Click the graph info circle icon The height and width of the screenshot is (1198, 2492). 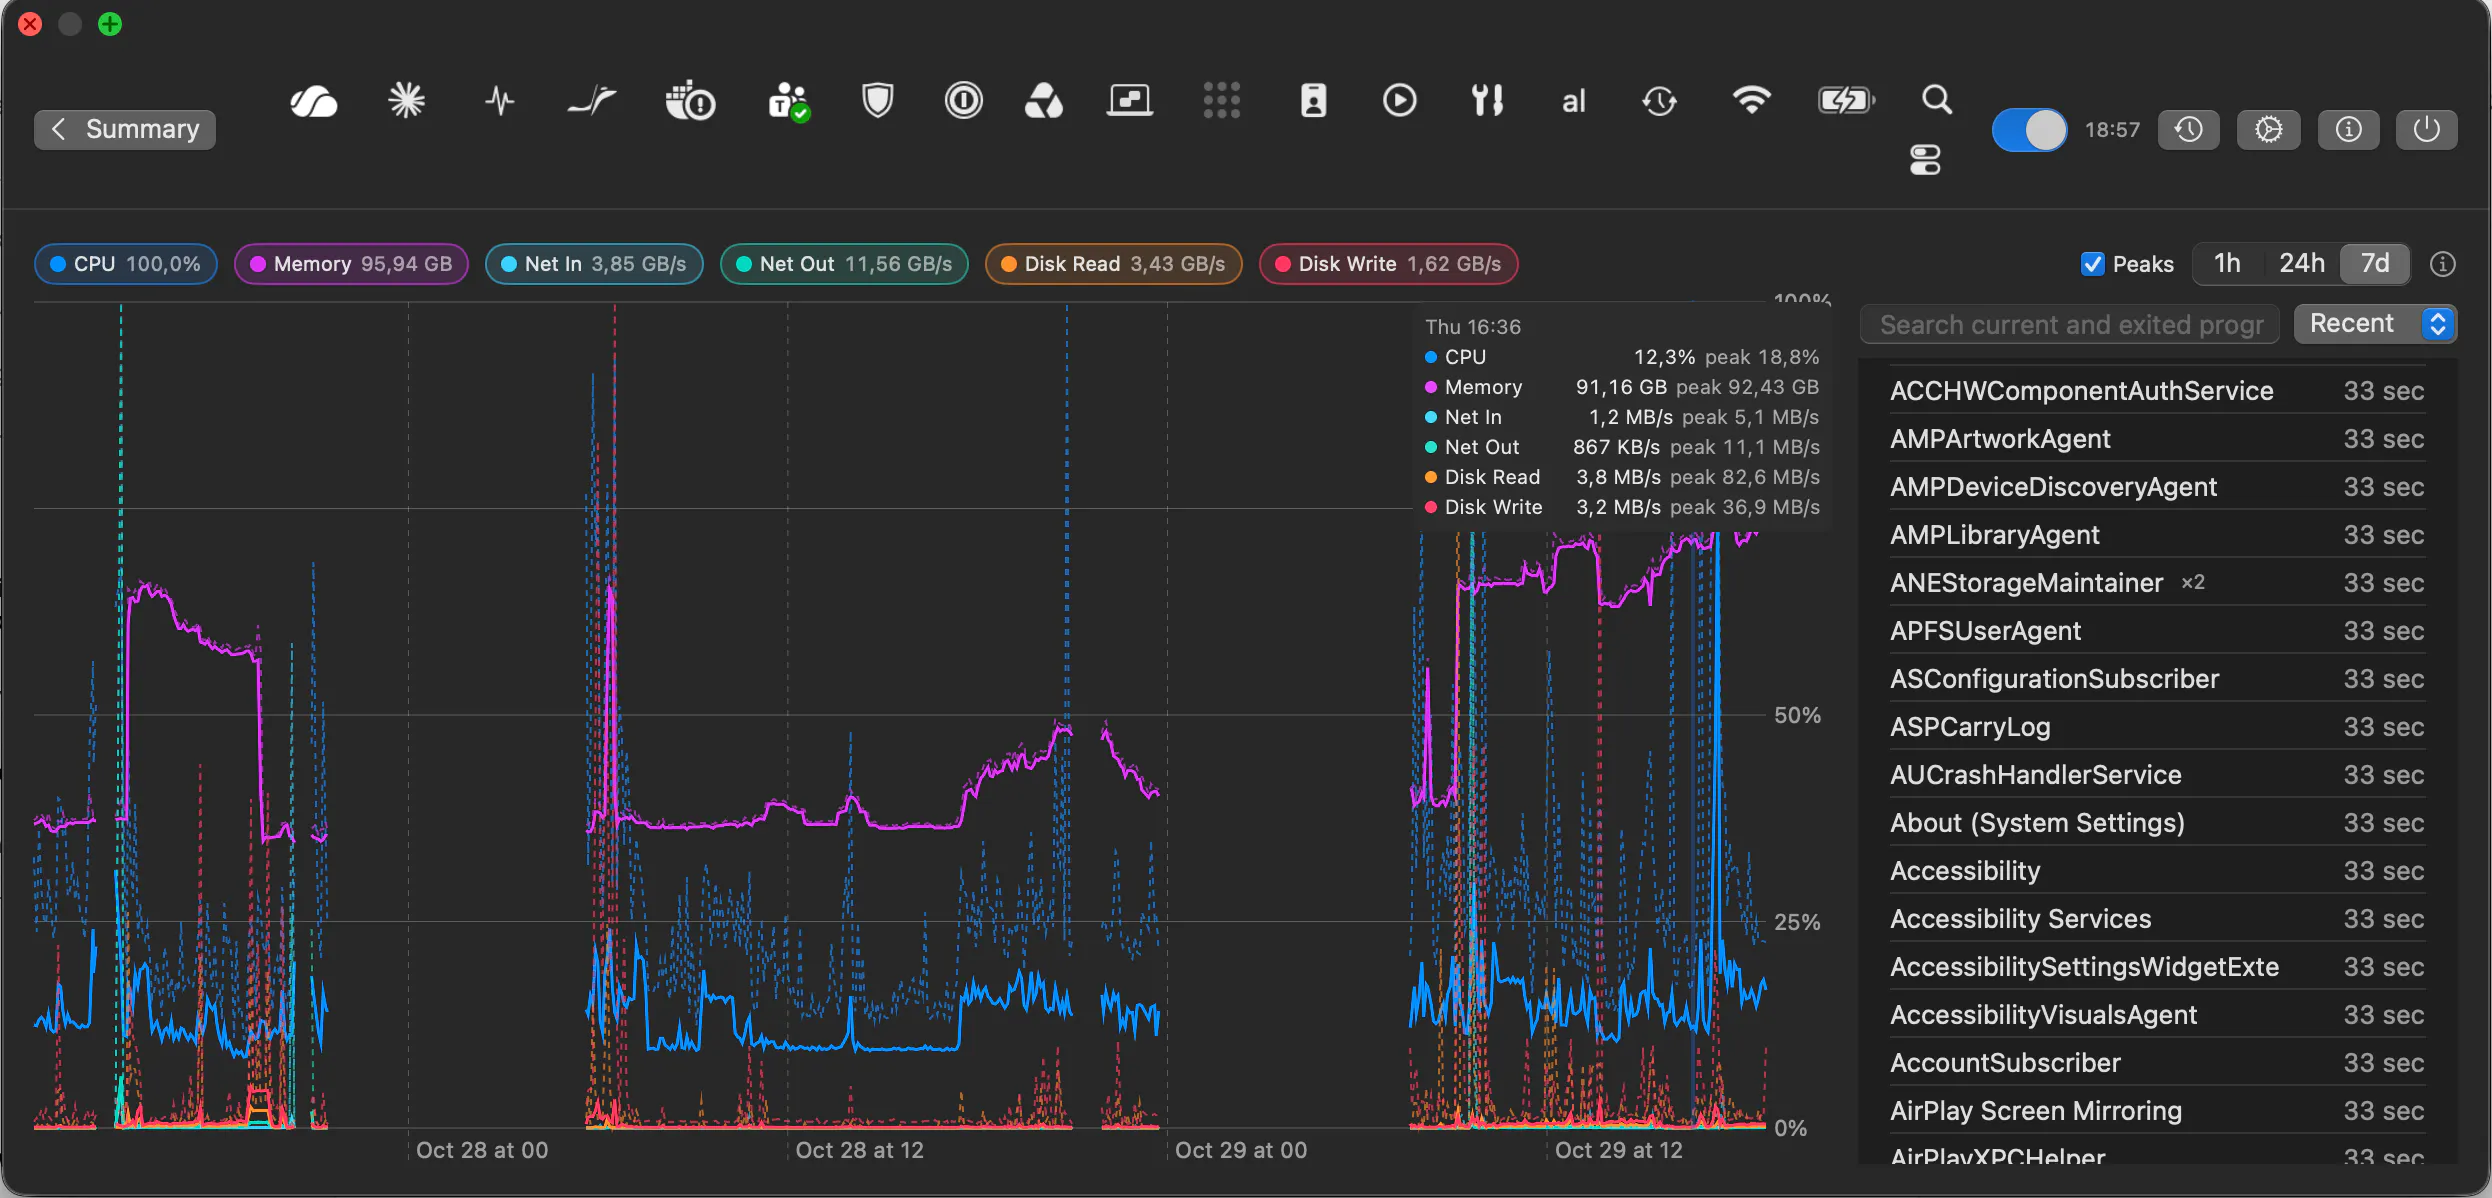pyautogui.click(x=2442, y=264)
